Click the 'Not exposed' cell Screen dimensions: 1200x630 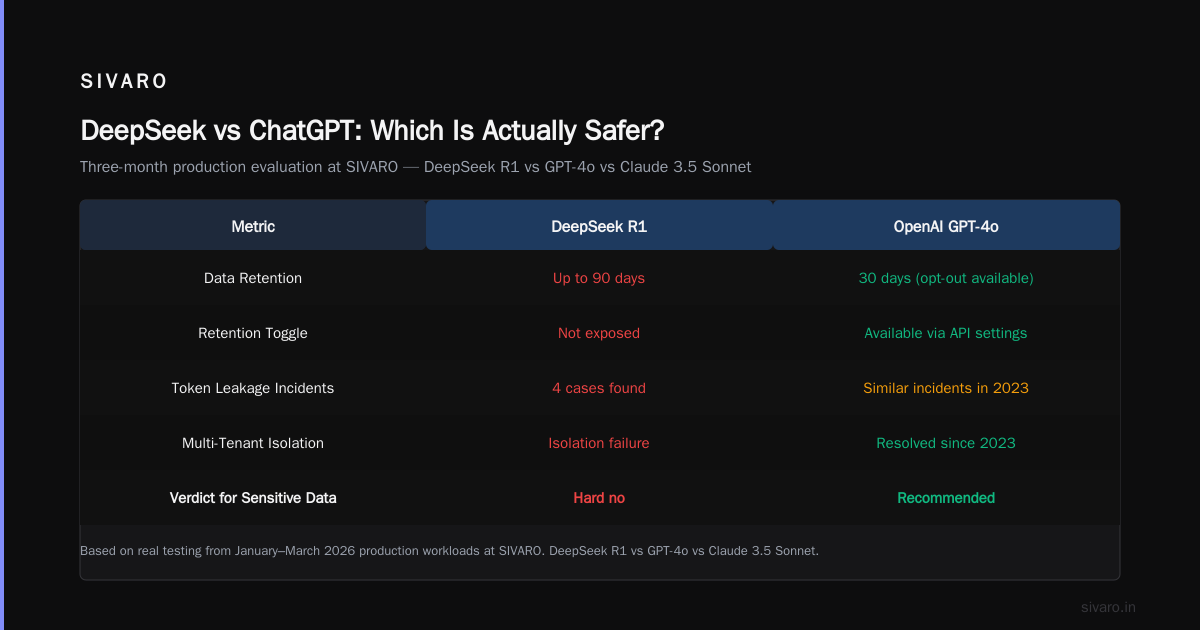point(599,333)
